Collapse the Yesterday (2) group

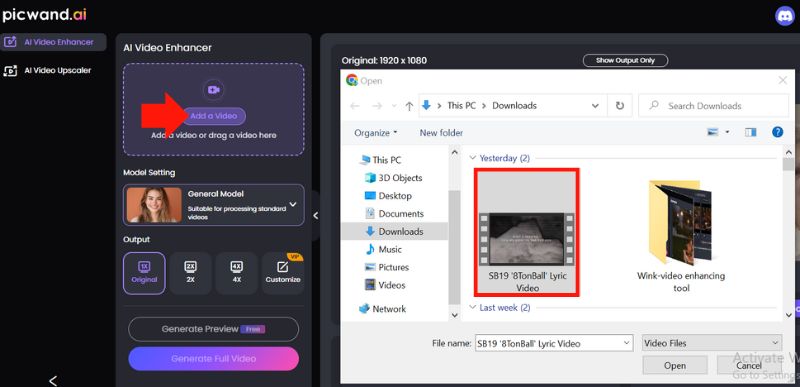pos(473,158)
